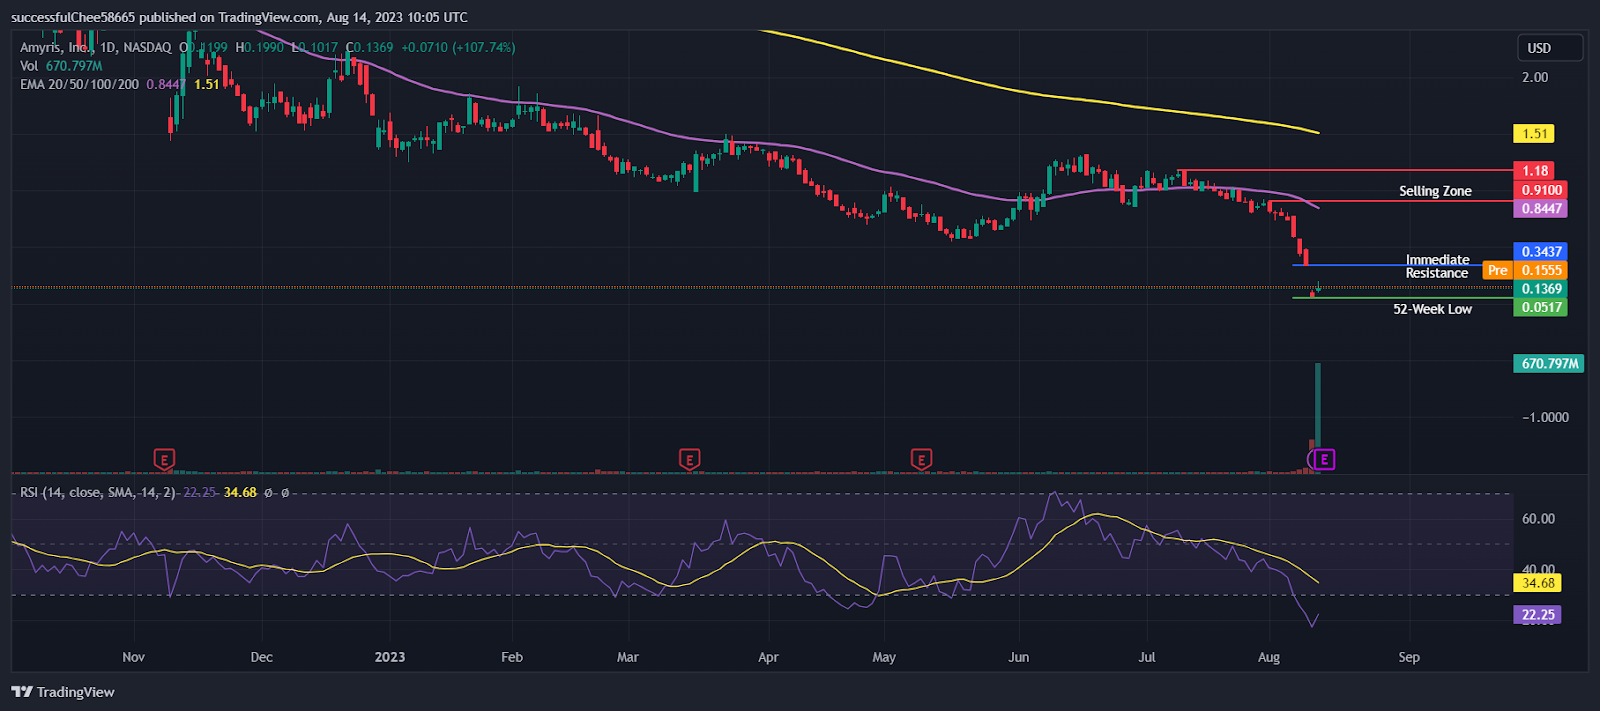
Task: Click the 60.00 RSI axis tick
Action: click(x=1538, y=519)
